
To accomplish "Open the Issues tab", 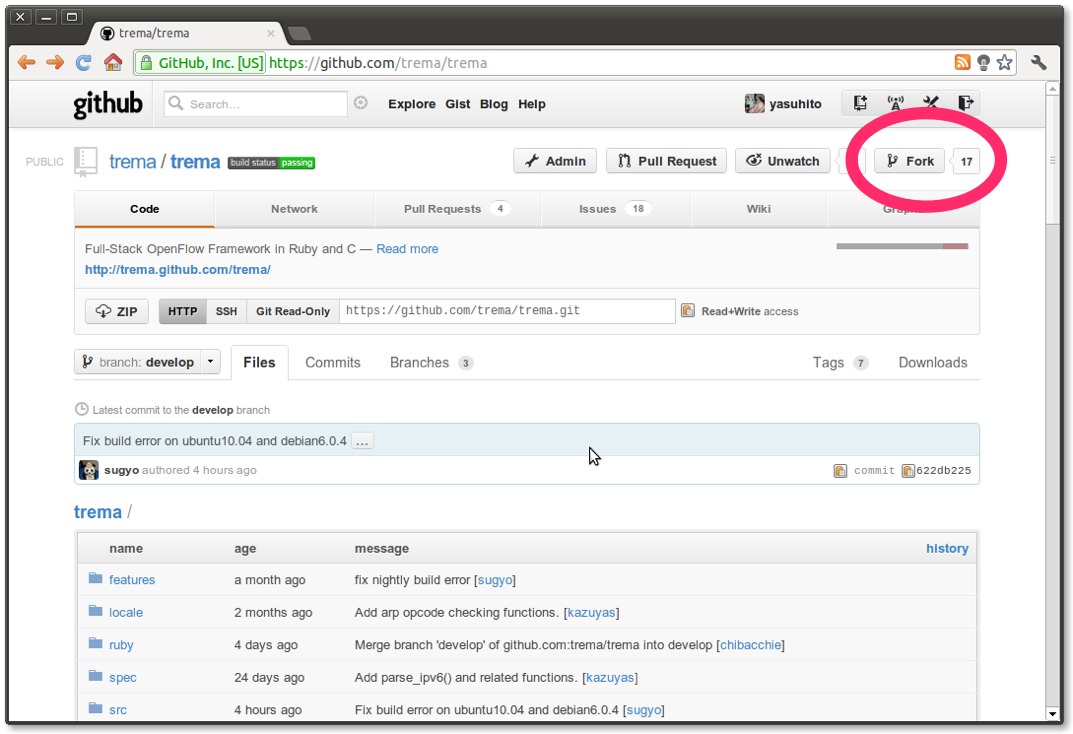I will [x=615, y=209].
